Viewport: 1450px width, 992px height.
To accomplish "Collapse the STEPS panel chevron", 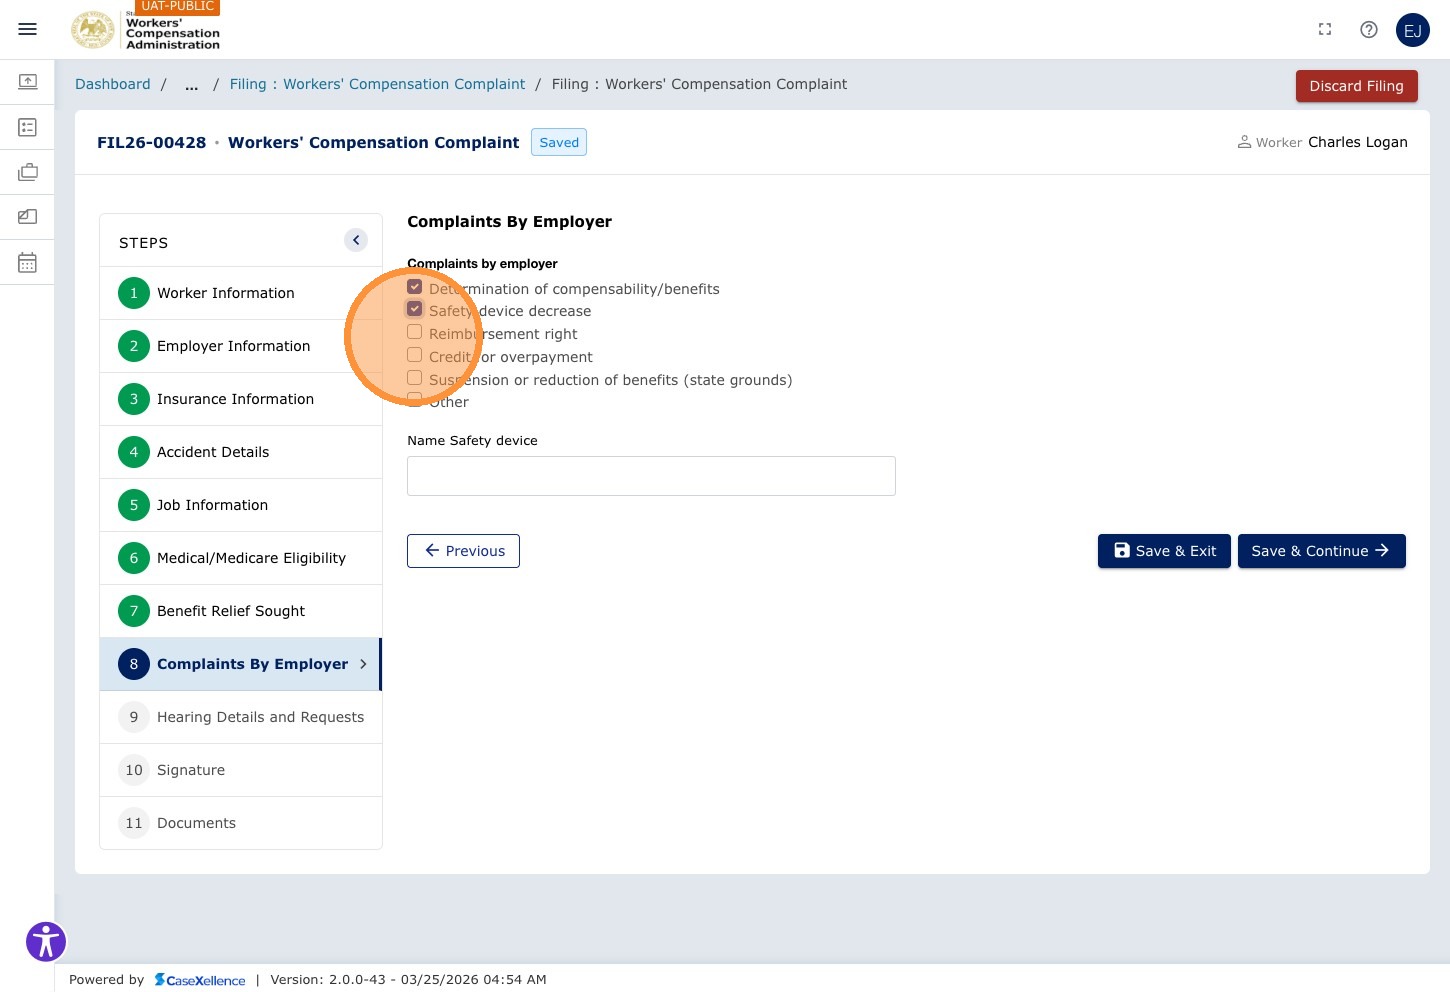I will pyautogui.click(x=356, y=240).
